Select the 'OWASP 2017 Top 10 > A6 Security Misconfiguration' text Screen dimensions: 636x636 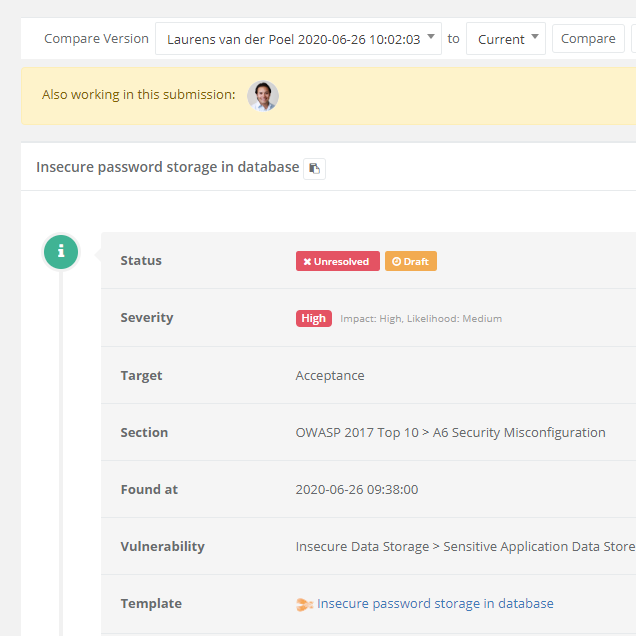[450, 433]
